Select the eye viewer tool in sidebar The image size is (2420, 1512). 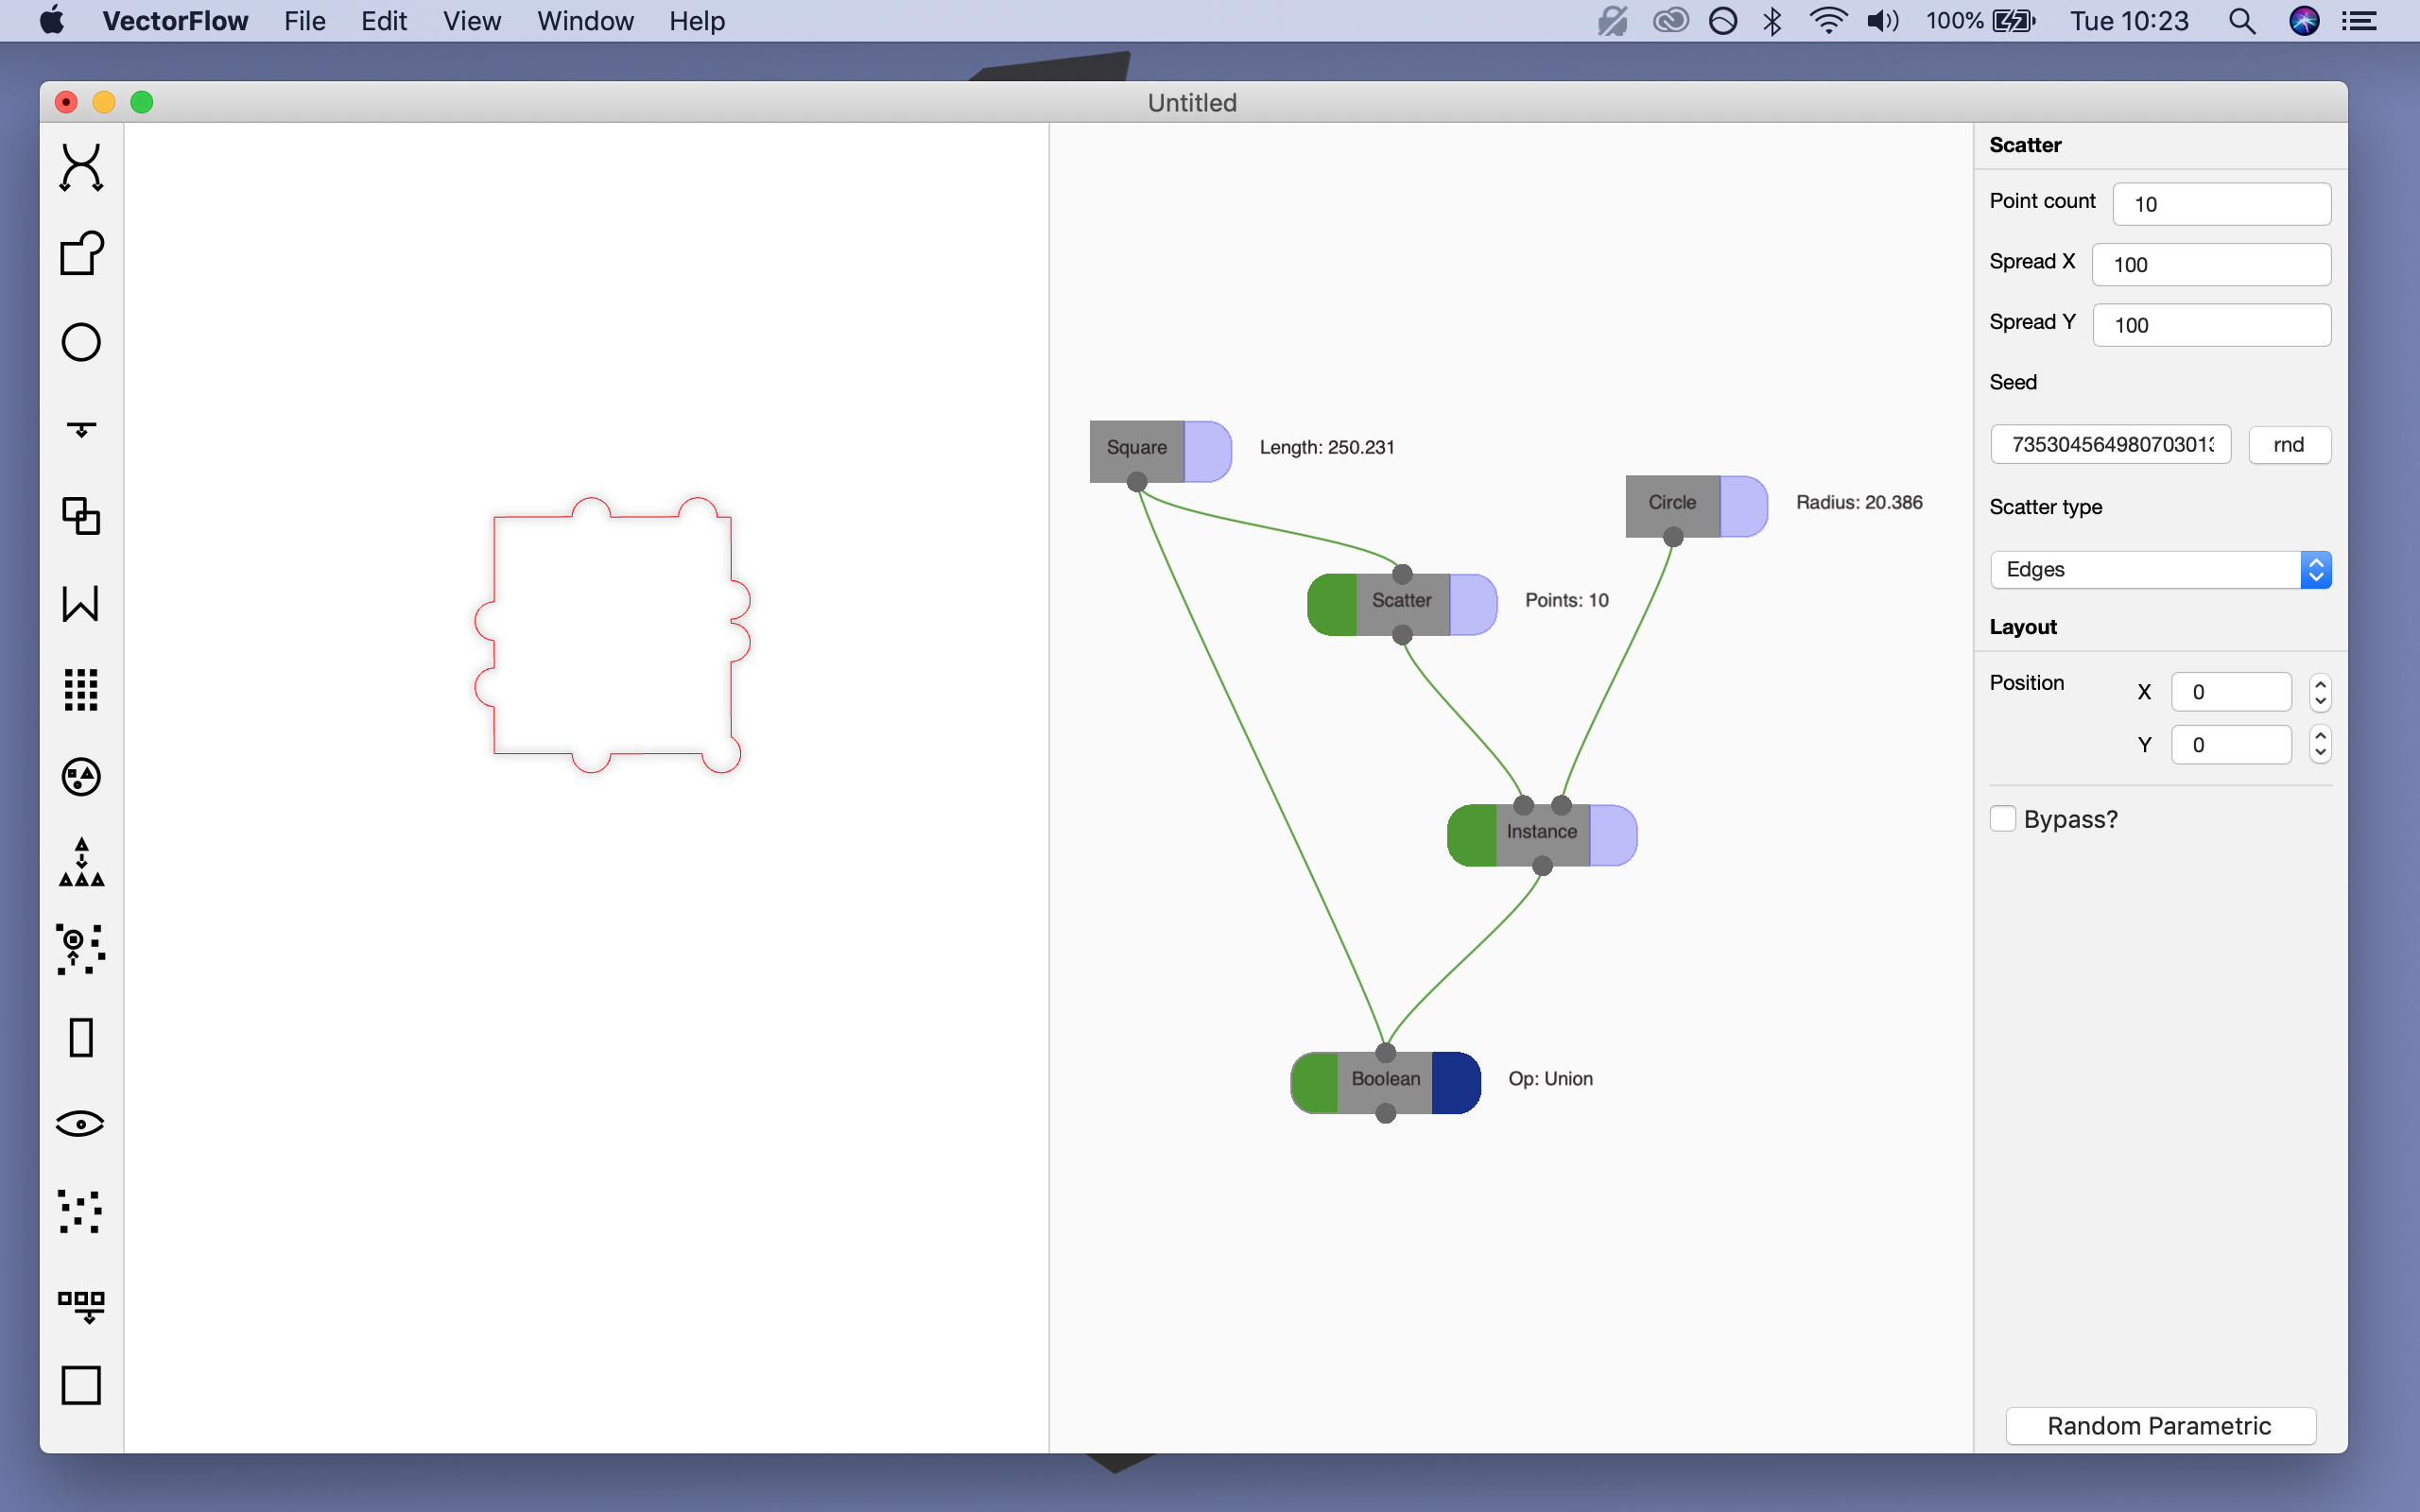point(81,1123)
